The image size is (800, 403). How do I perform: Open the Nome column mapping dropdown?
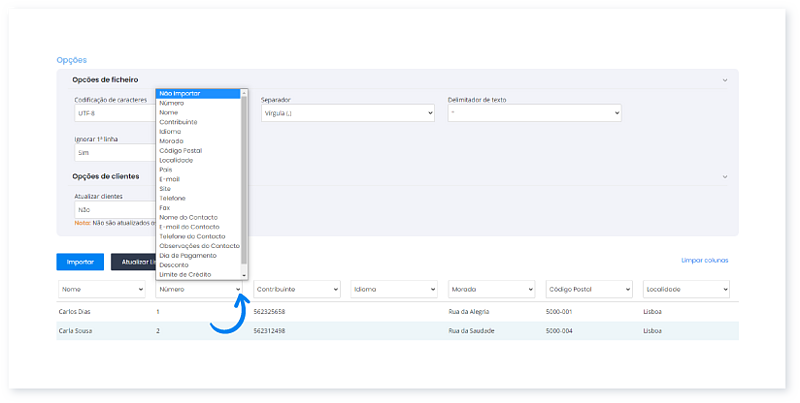[x=101, y=289]
